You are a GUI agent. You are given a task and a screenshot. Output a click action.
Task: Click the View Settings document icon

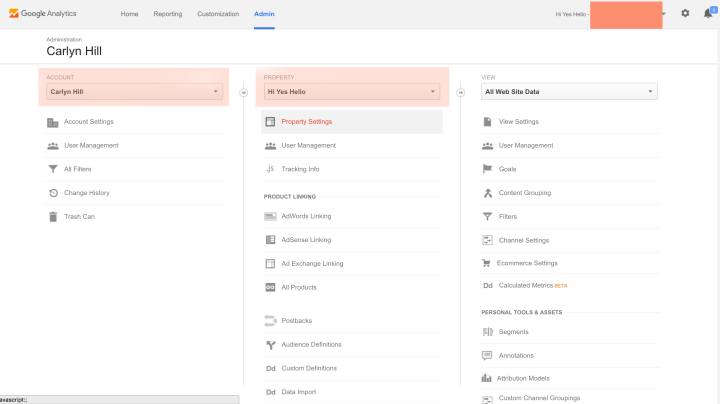[487, 122]
